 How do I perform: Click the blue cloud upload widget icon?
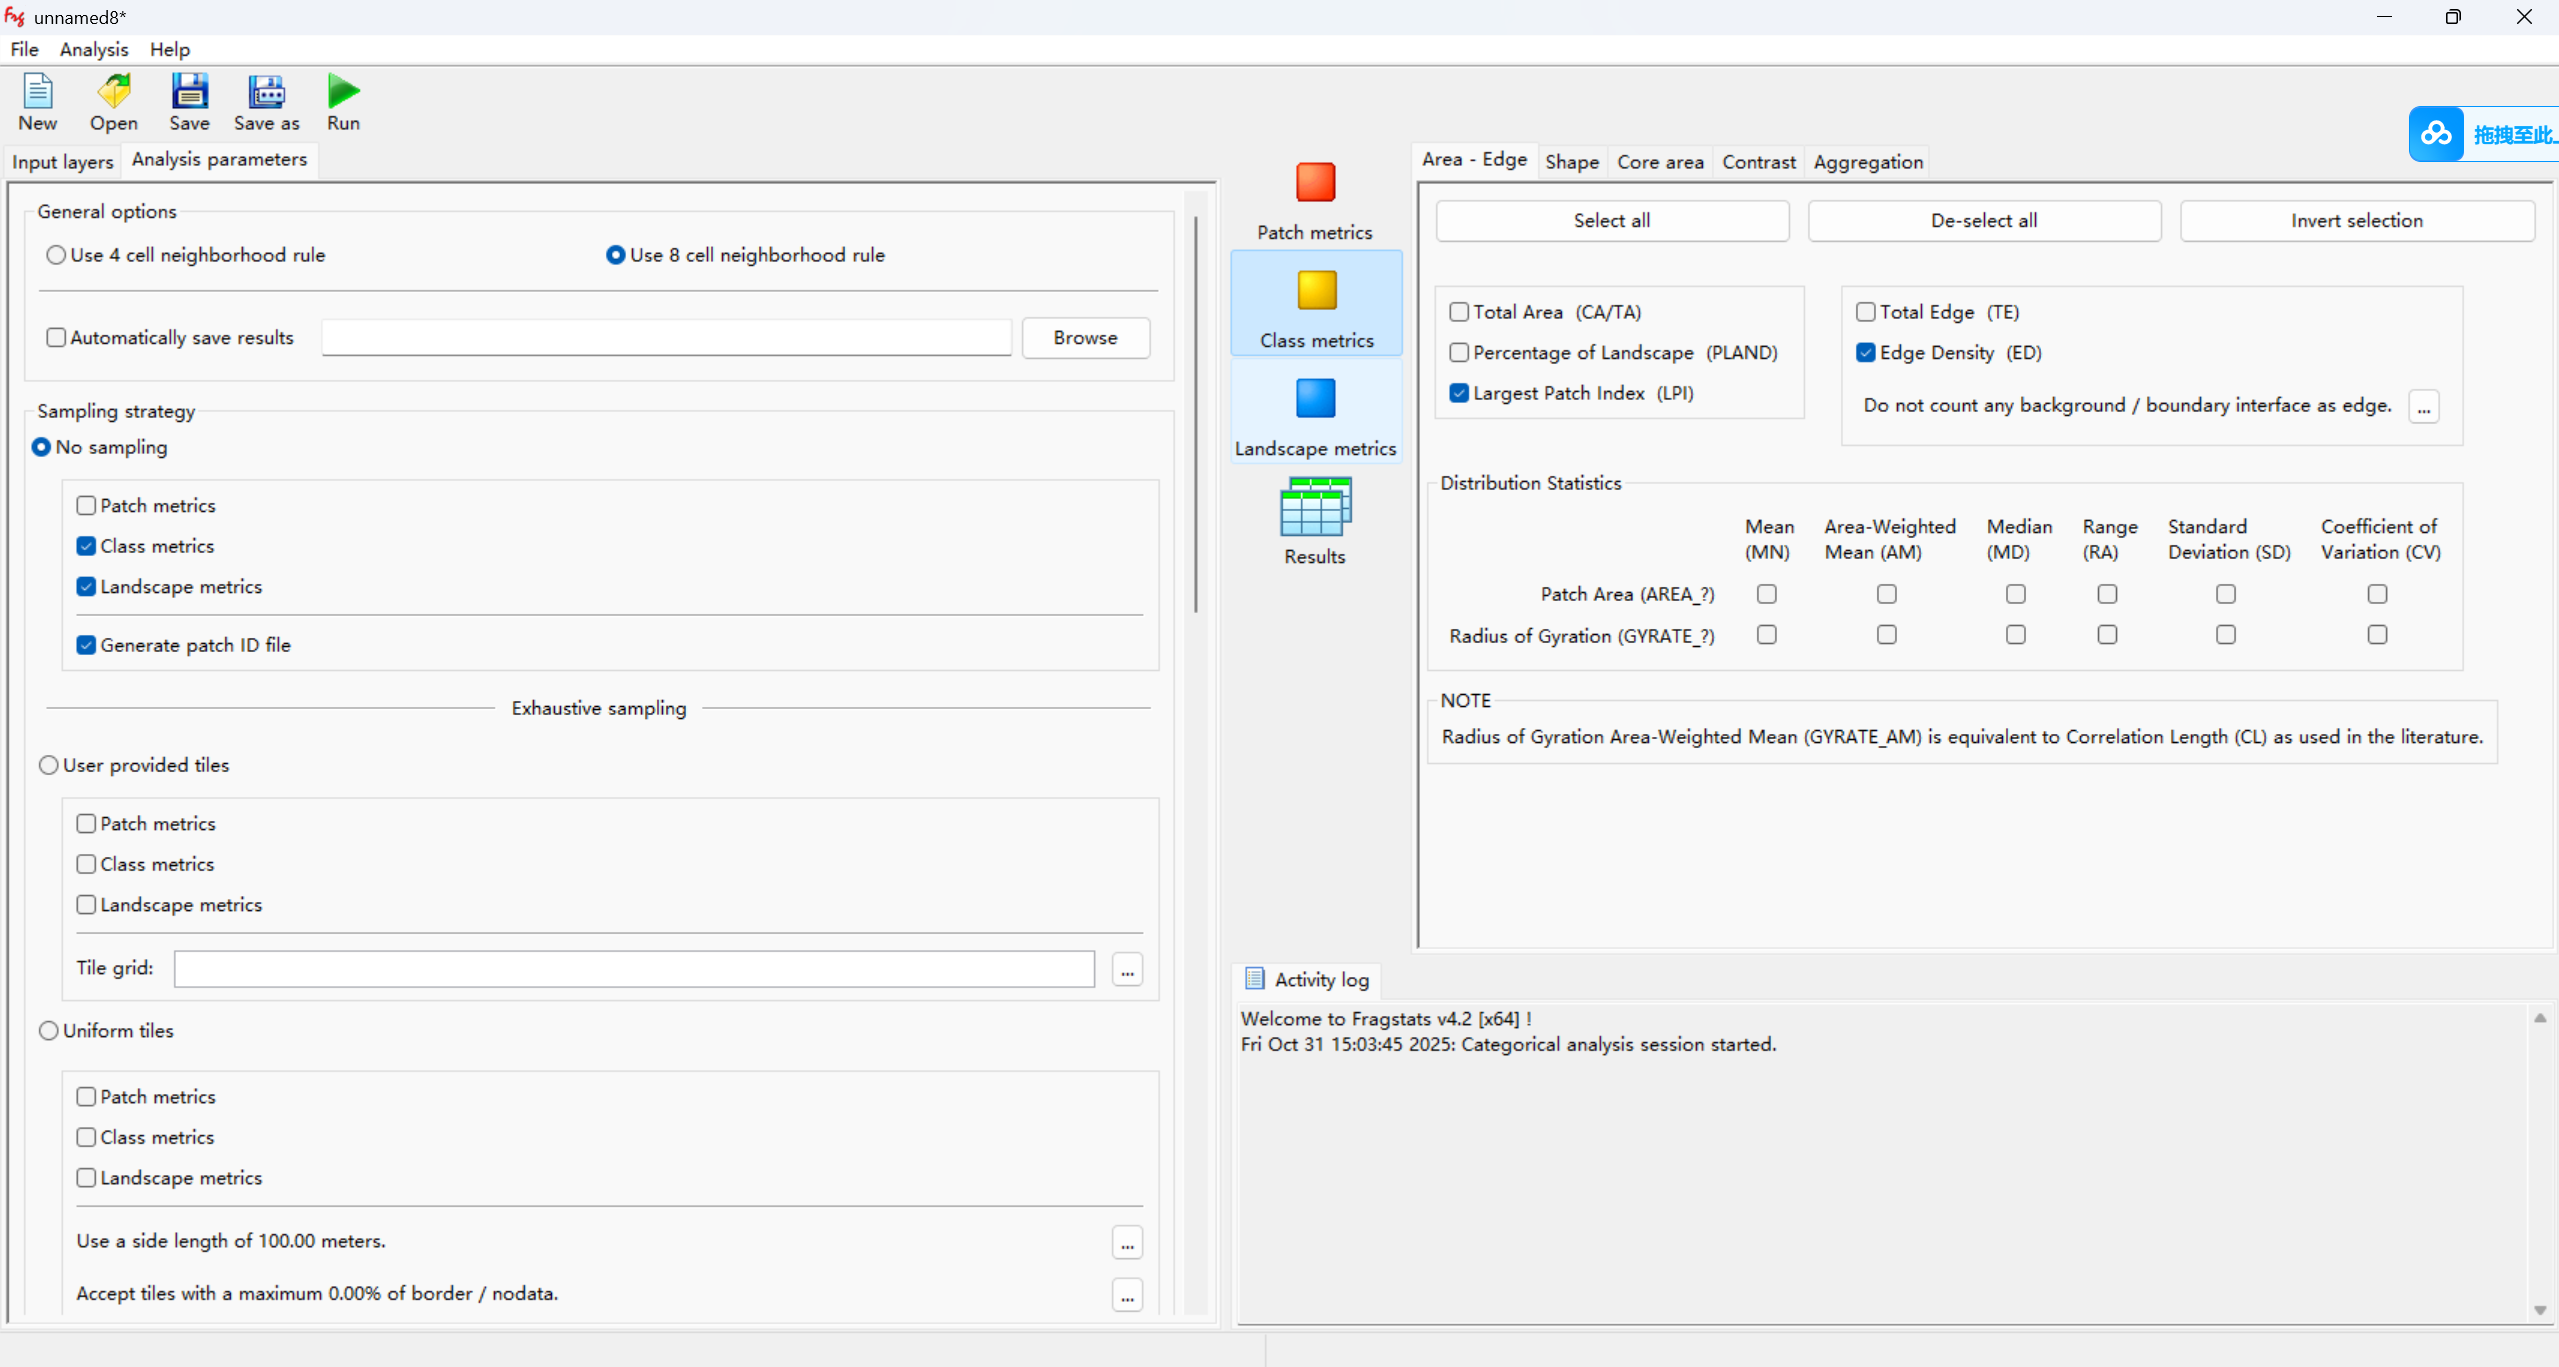pos(2435,134)
